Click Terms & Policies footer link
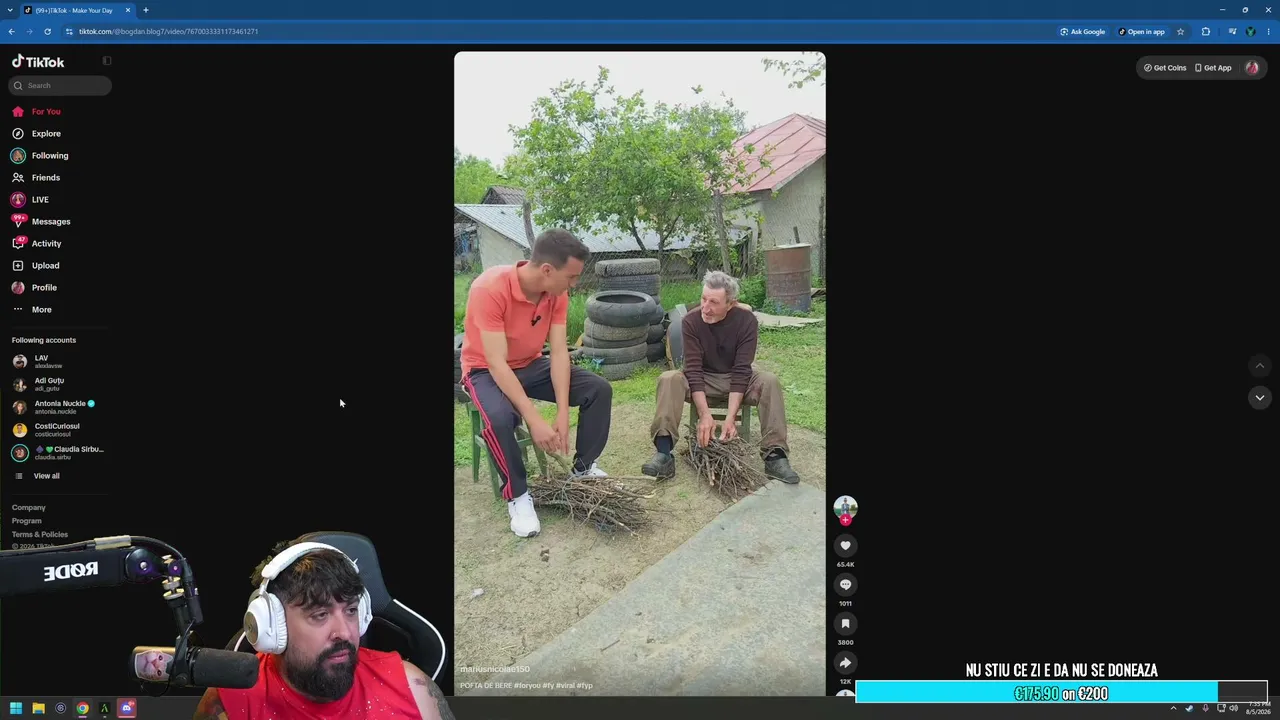The height and width of the screenshot is (720, 1280). pyautogui.click(x=40, y=535)
